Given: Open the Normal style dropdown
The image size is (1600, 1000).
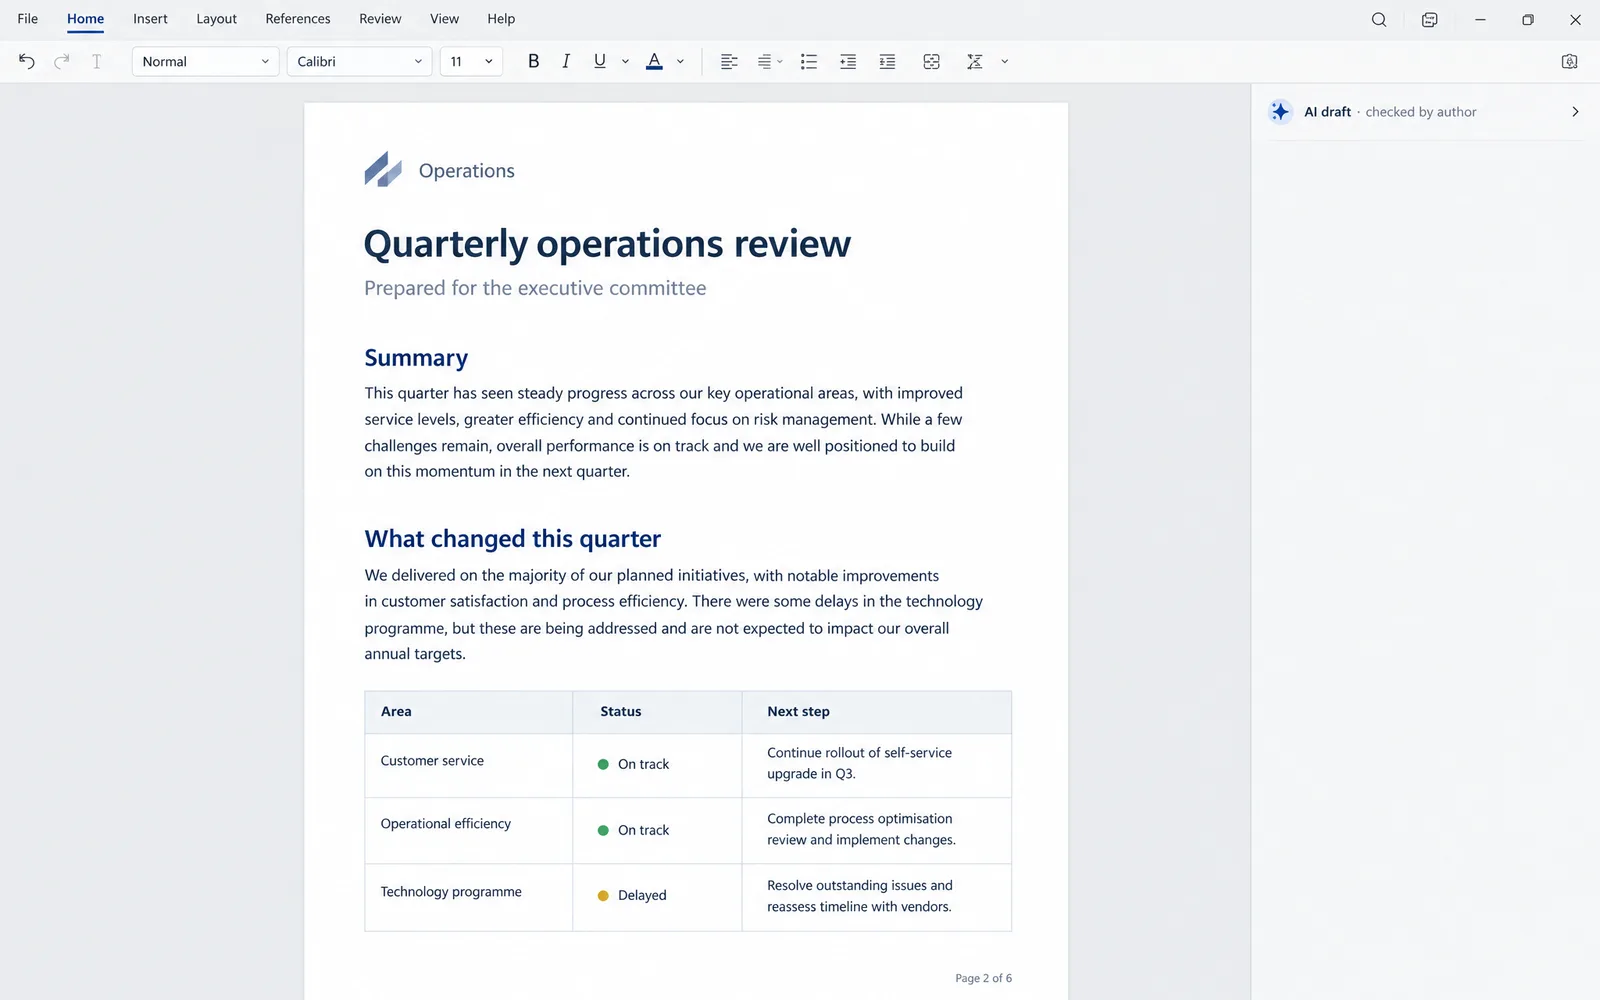Looking at the screenshot, I should click(205, 62).
